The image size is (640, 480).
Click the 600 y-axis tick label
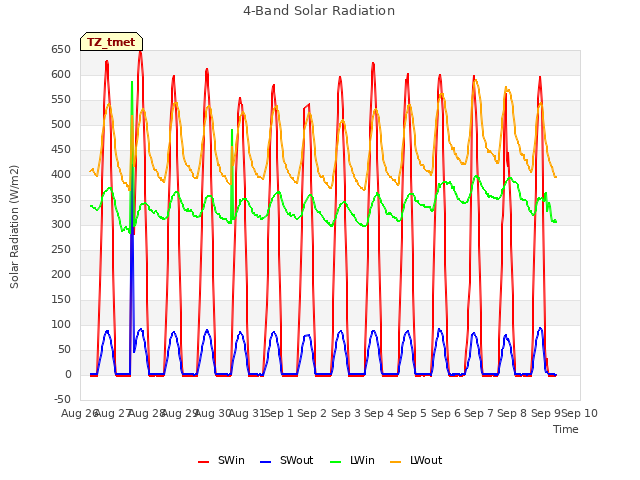coord(61,75)
